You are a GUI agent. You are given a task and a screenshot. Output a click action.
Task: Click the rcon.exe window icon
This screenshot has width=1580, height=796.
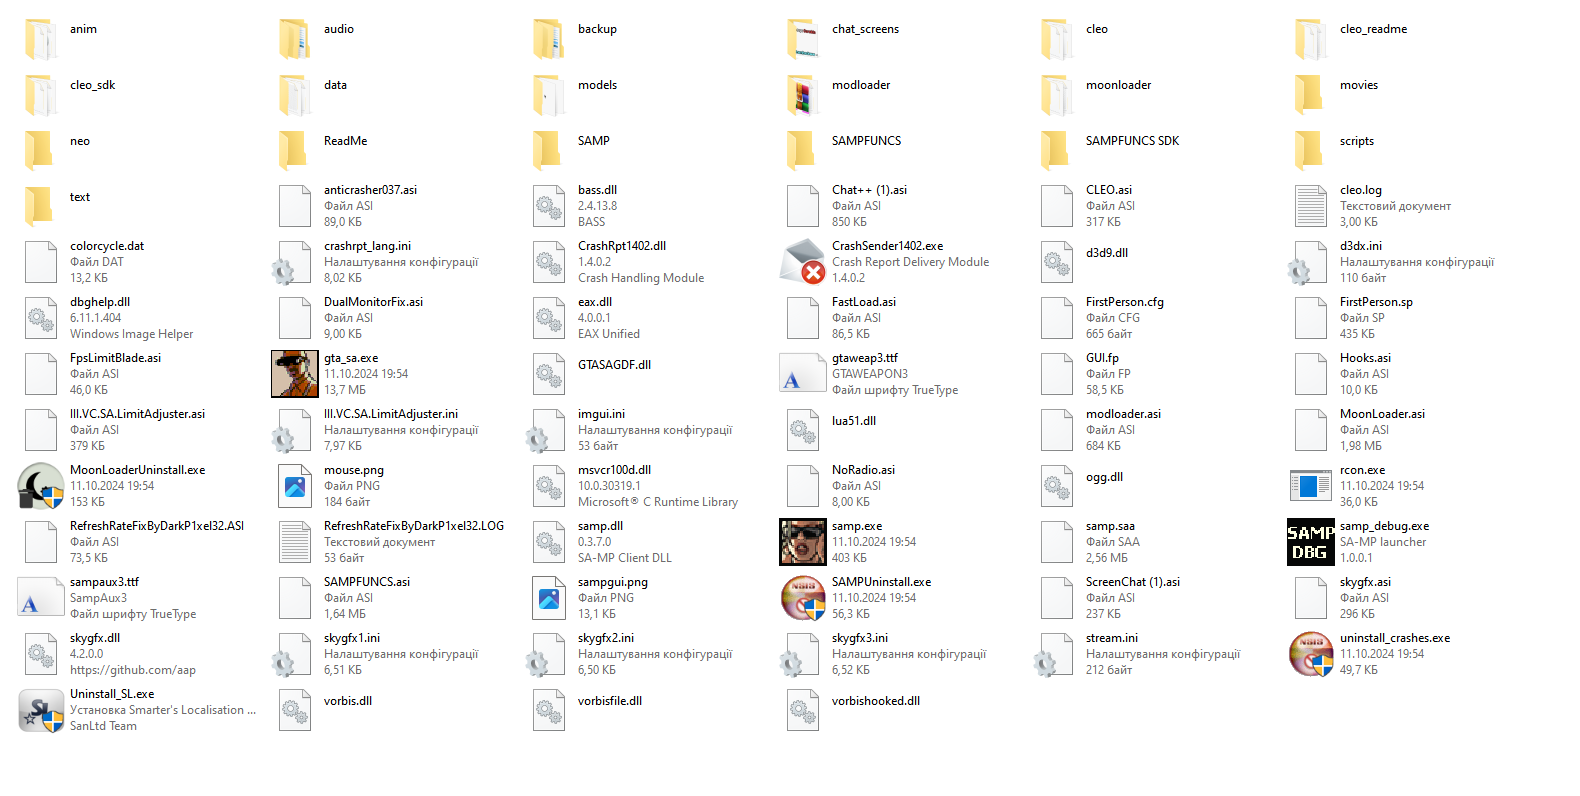click(1311, 486)
